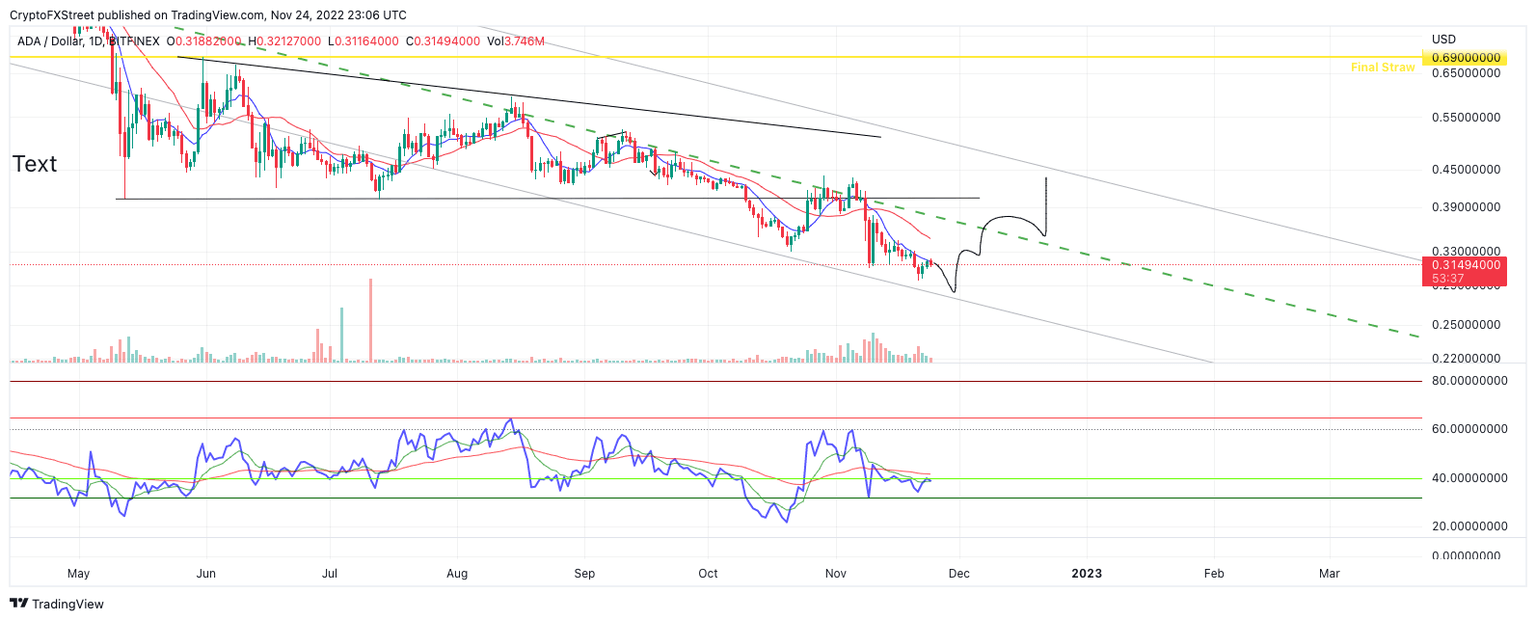
Task: Click 'Aug' on the time axis
Action: coord(457,574)
